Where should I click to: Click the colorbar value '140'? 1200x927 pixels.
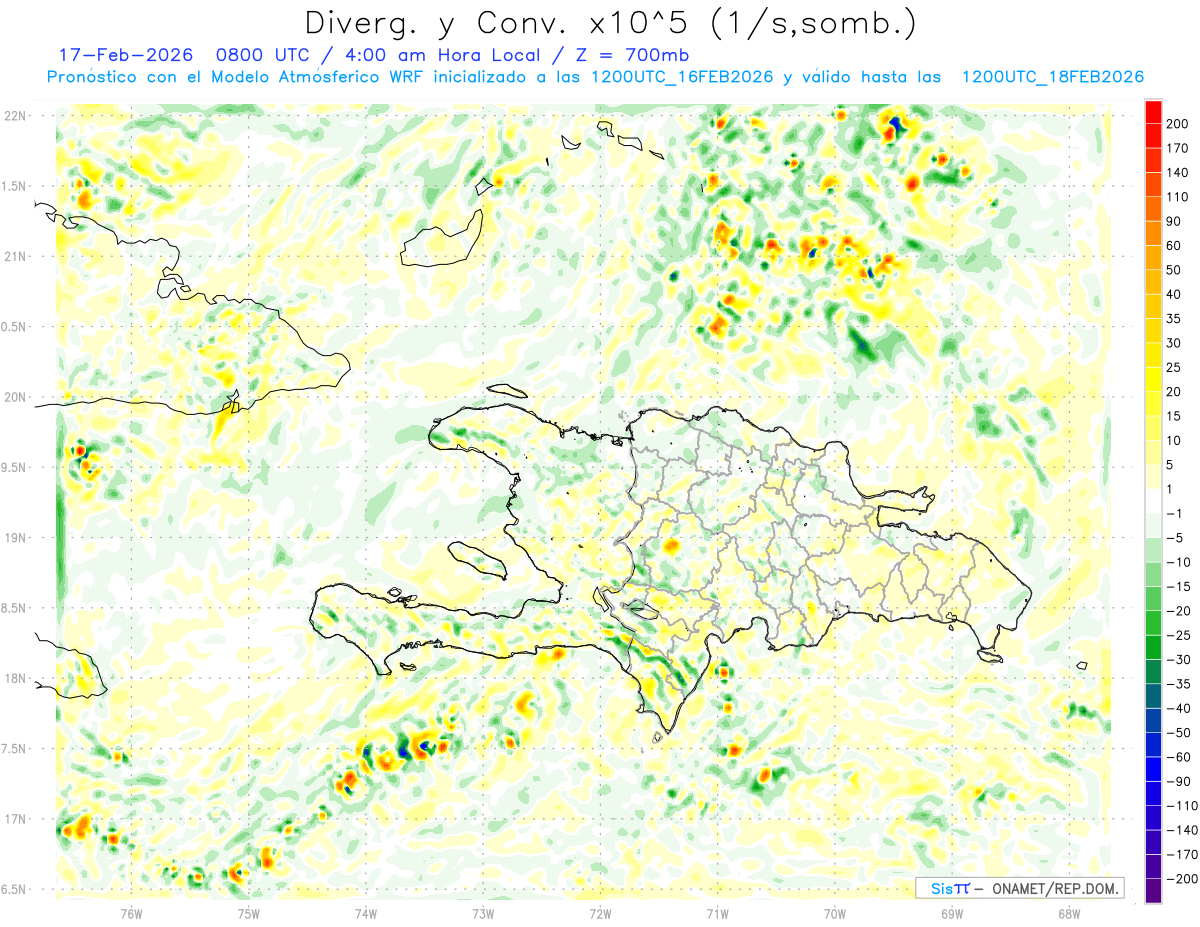coord(1177,173)
